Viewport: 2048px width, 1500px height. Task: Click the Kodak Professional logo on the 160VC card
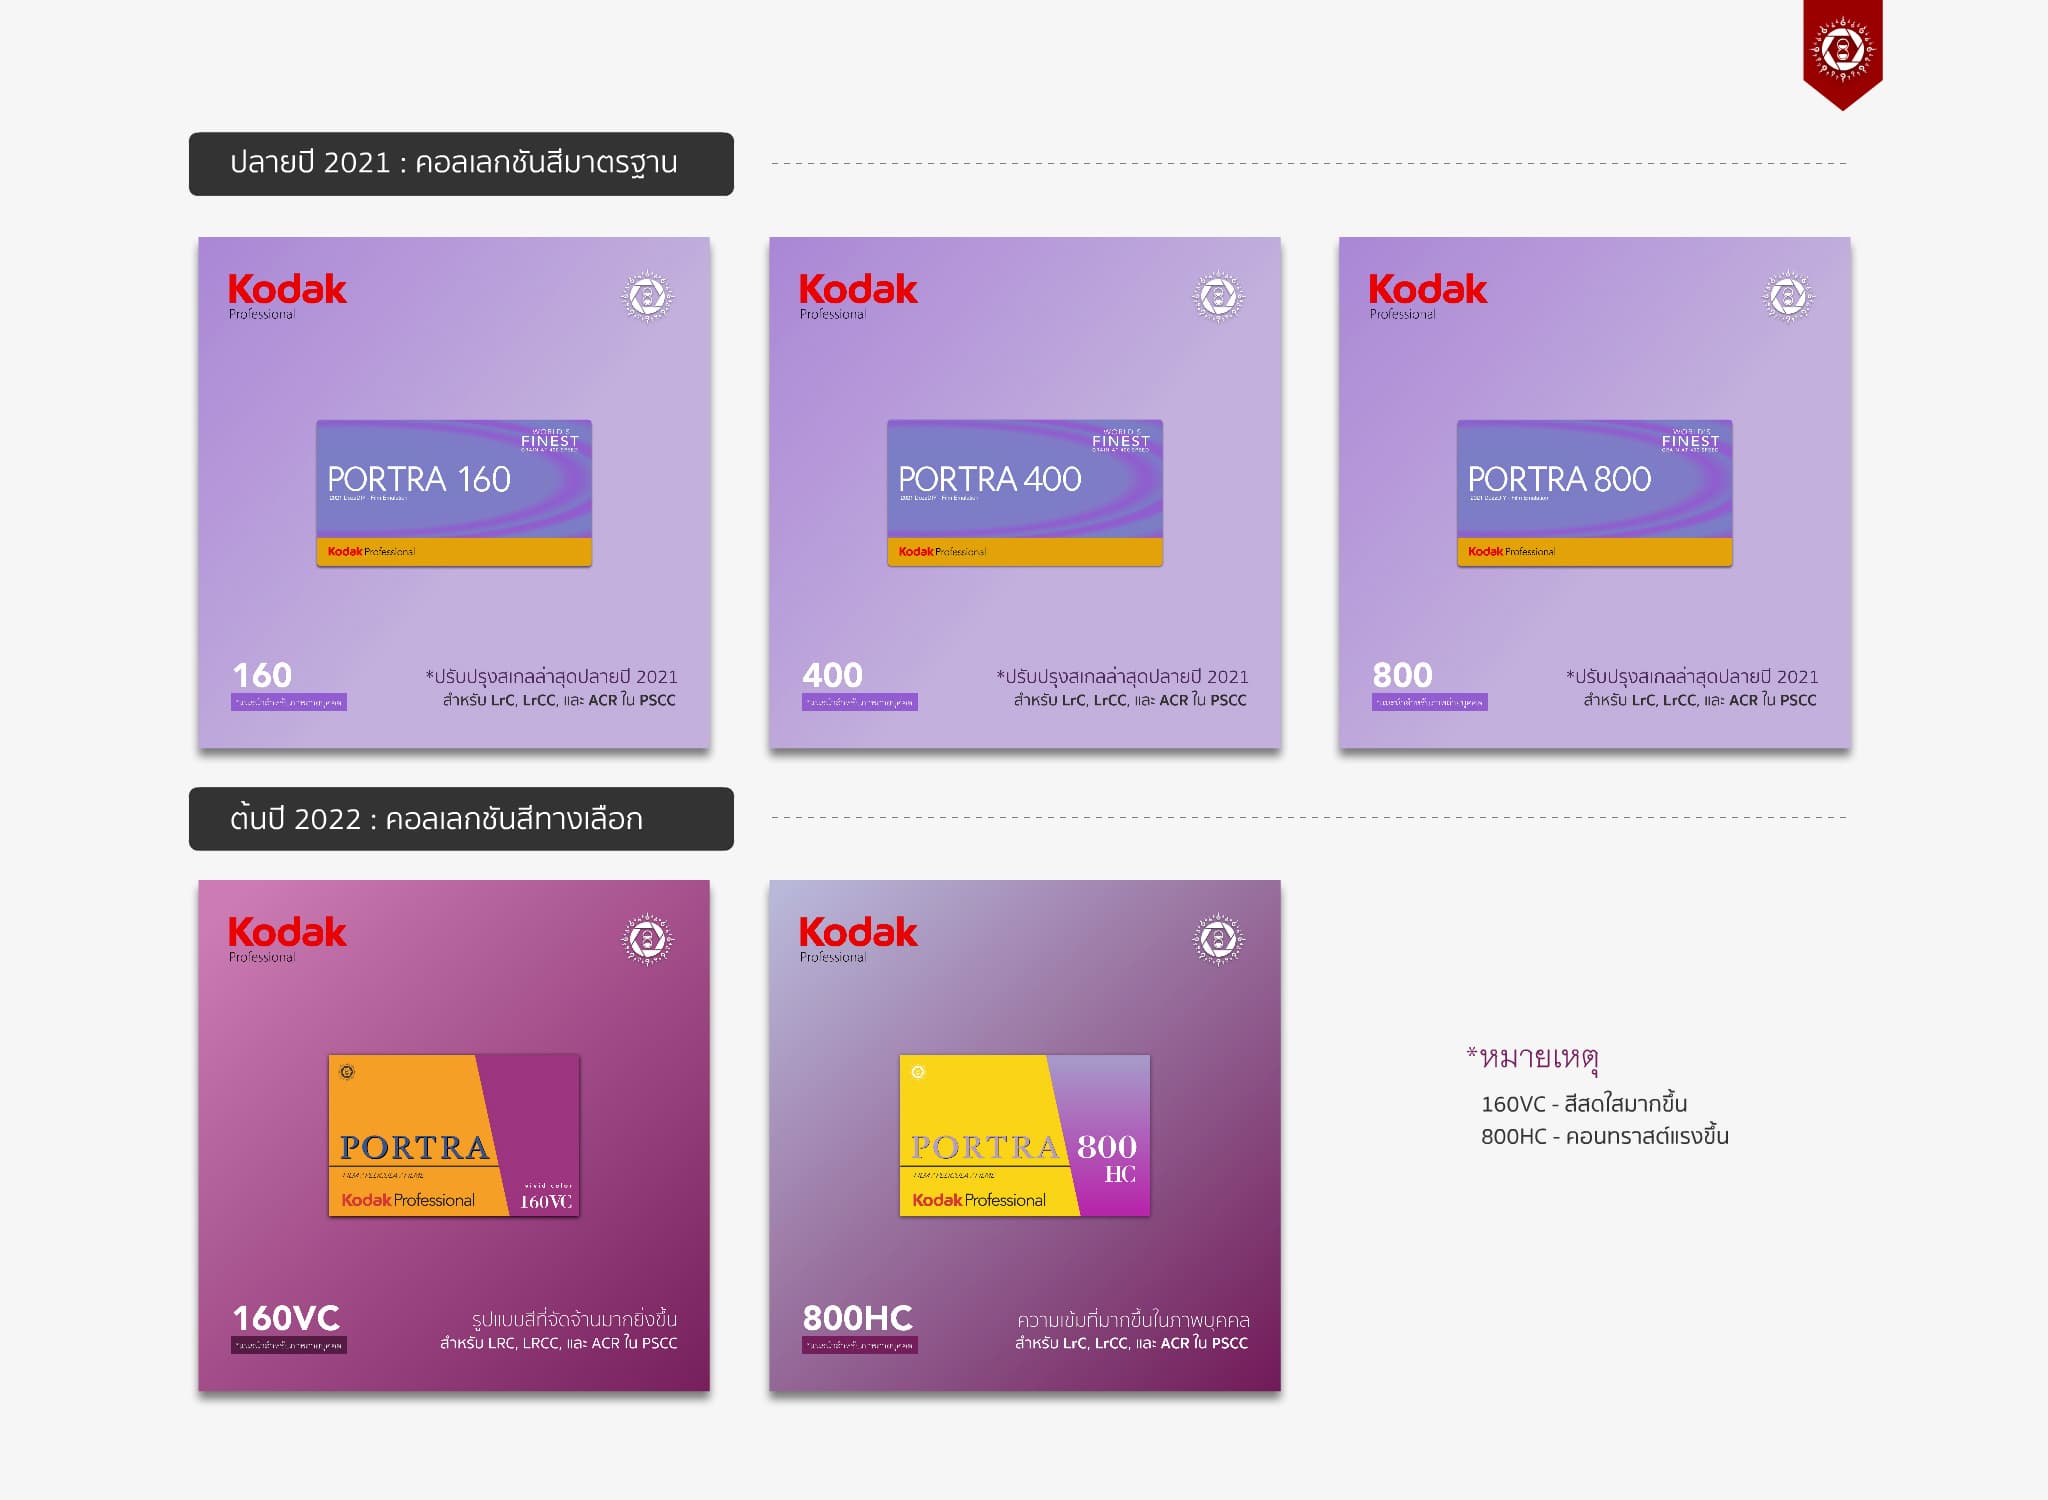[x=287, y=940]
